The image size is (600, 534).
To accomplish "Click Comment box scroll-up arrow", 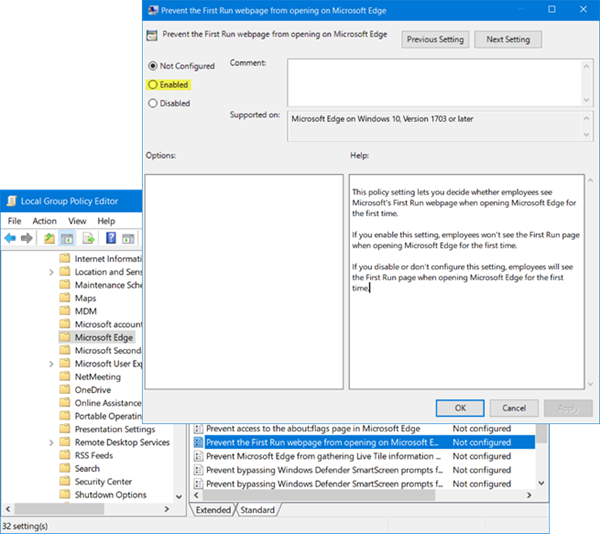I will pos(586,67).
